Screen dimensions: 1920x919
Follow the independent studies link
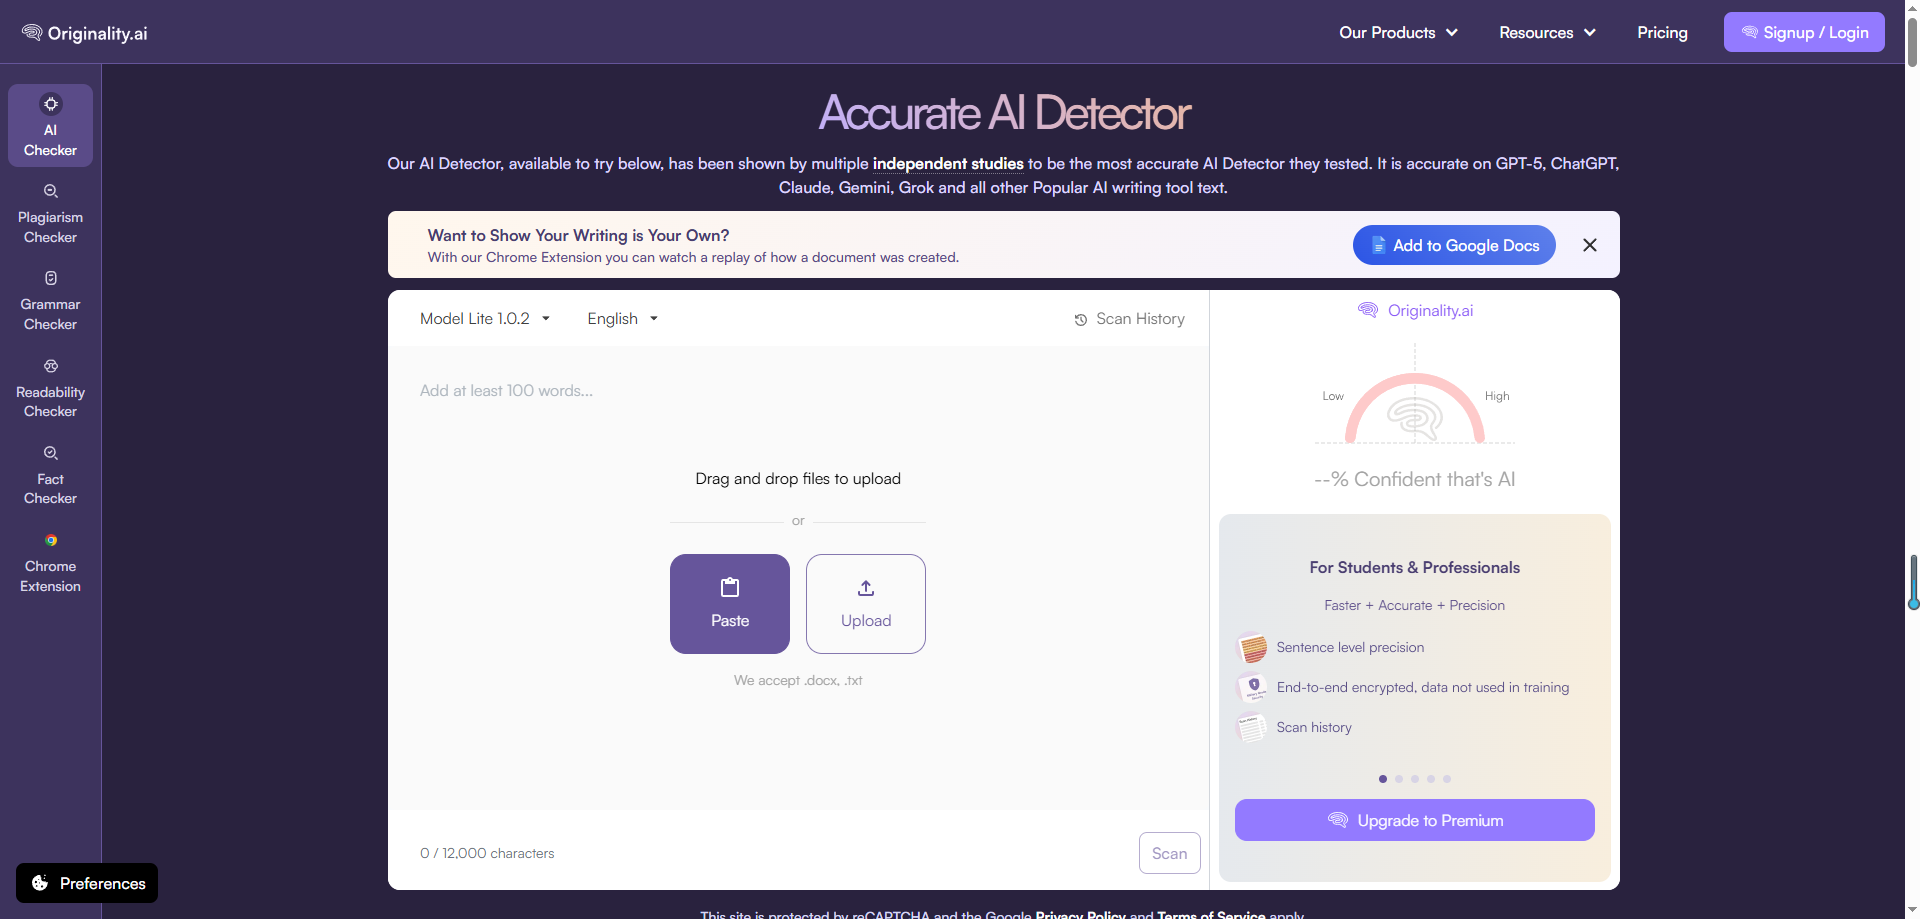tap(948, 163)
